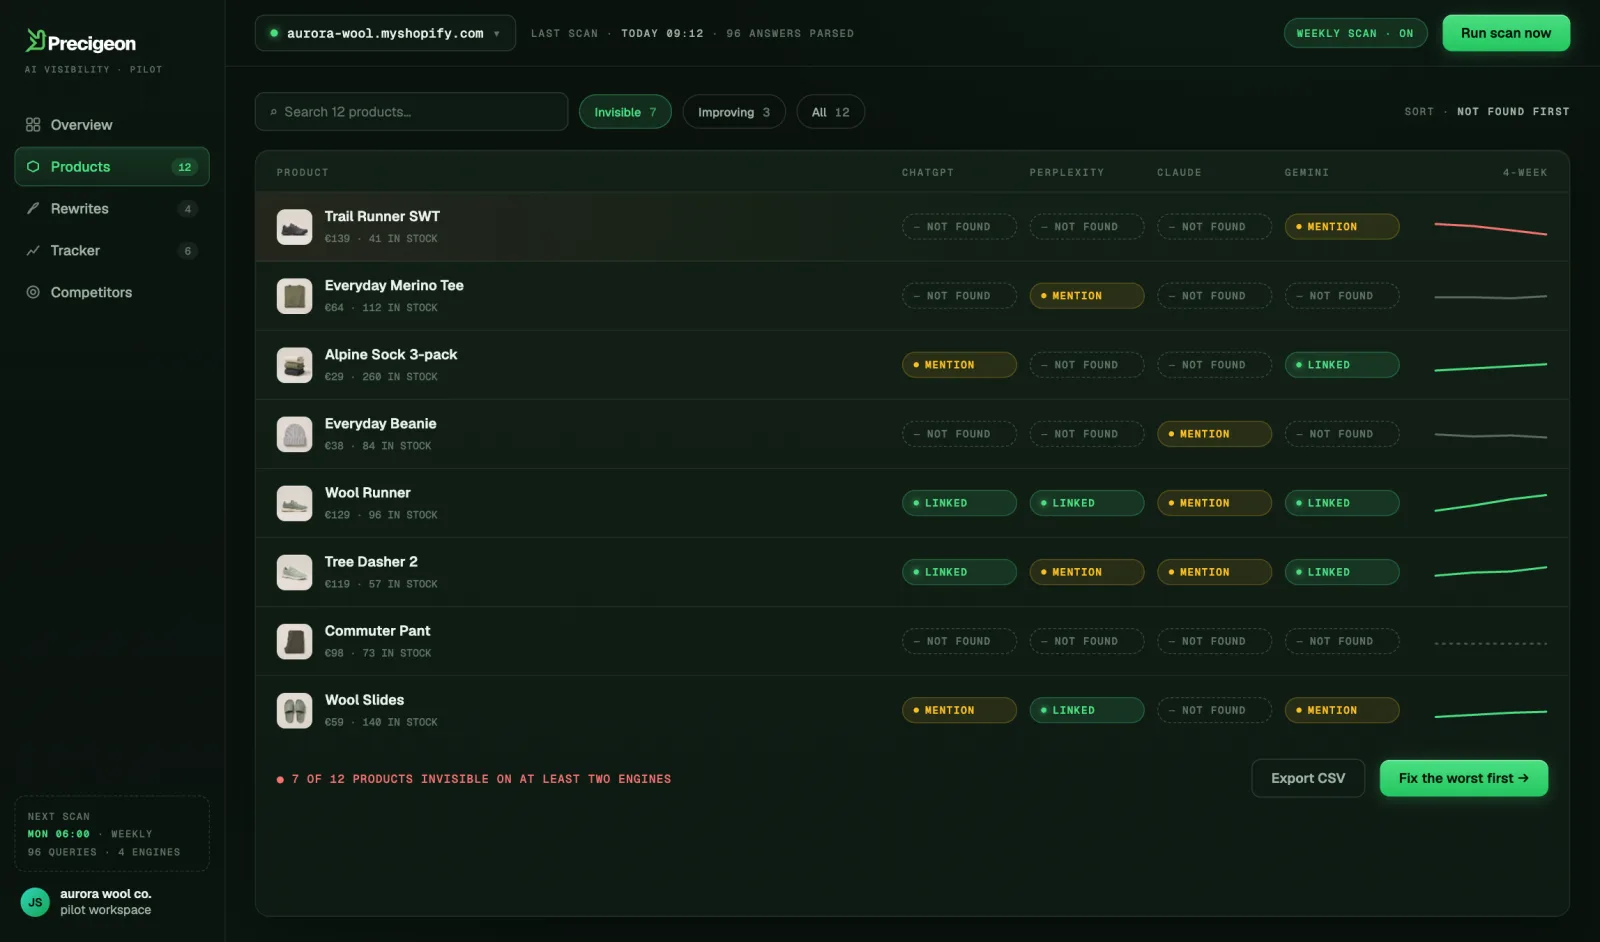Click Wool Runner ChatGPT Linked badge
This screenshot has height=942, width=1600.
click(959, 503)
